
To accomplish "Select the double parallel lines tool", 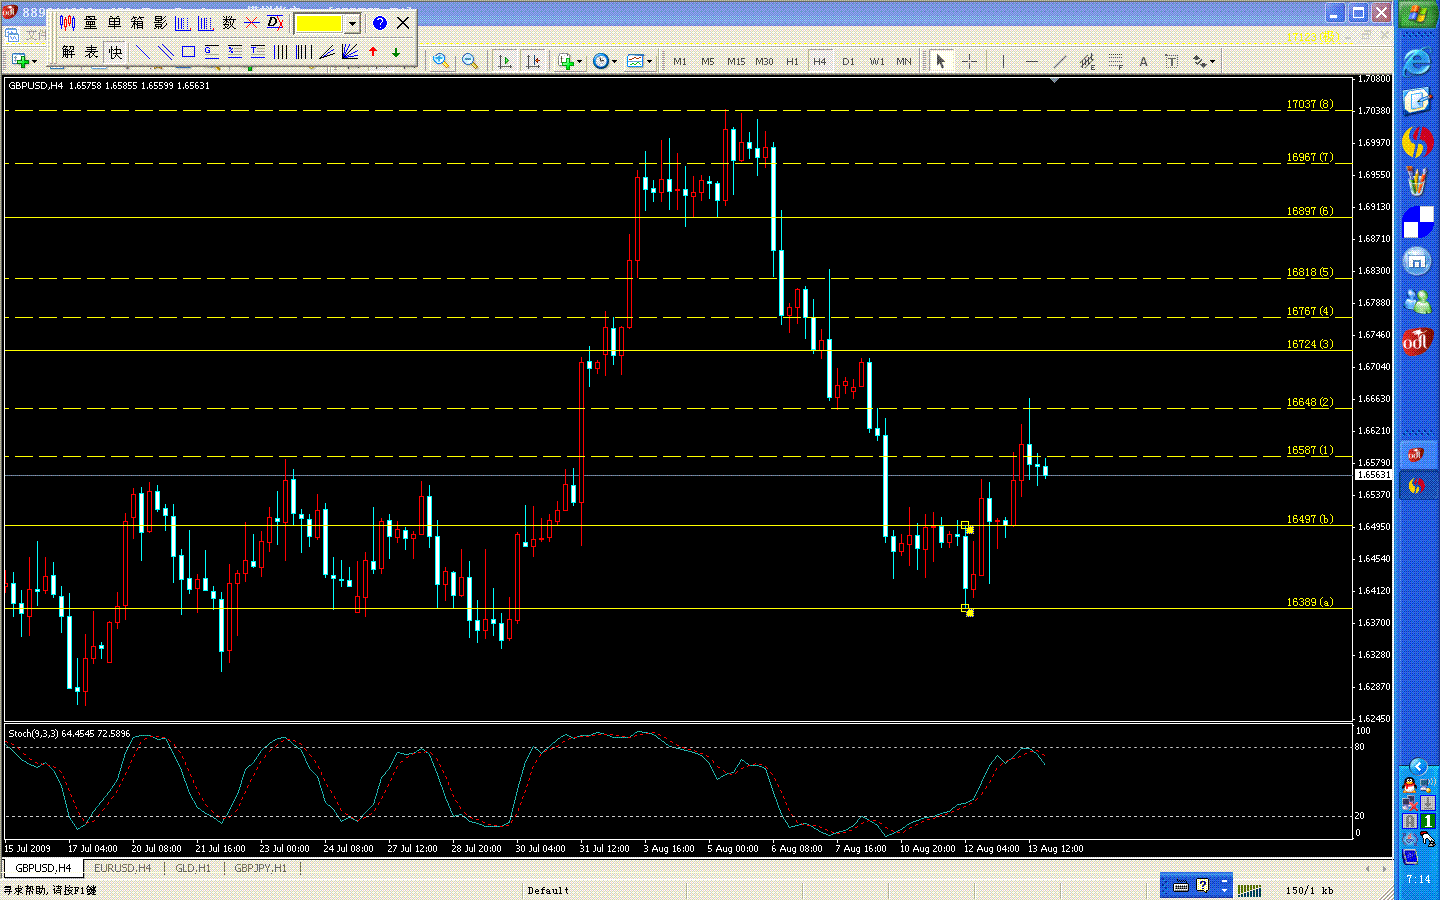I will coord(165,52).
